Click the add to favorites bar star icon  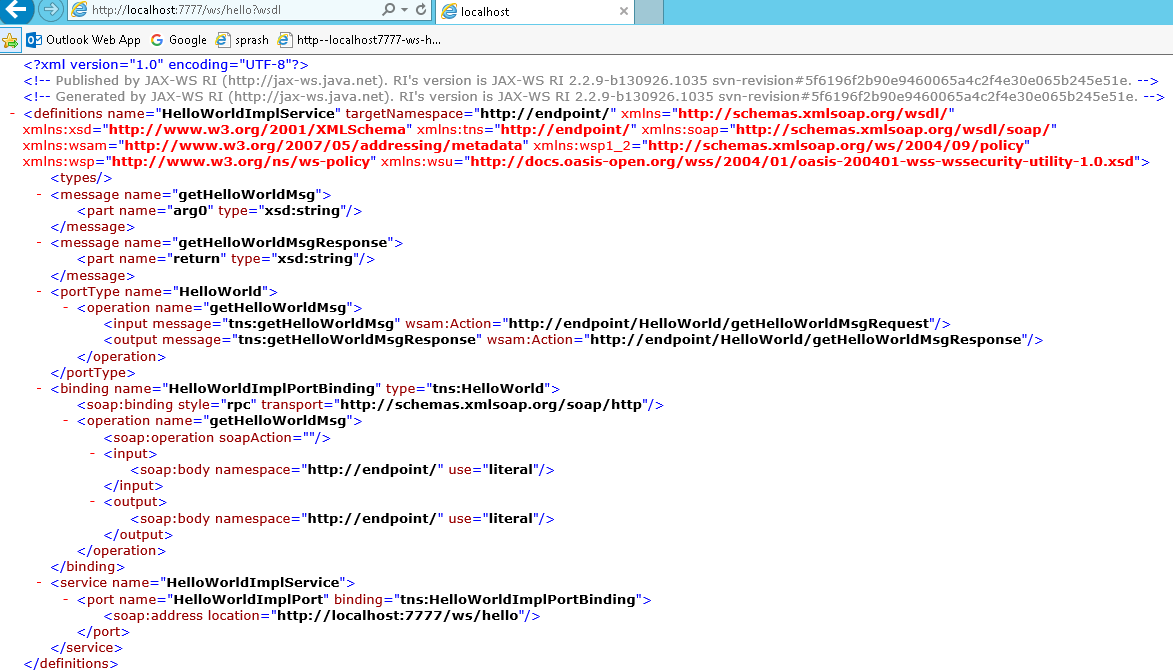click(10, 40)
